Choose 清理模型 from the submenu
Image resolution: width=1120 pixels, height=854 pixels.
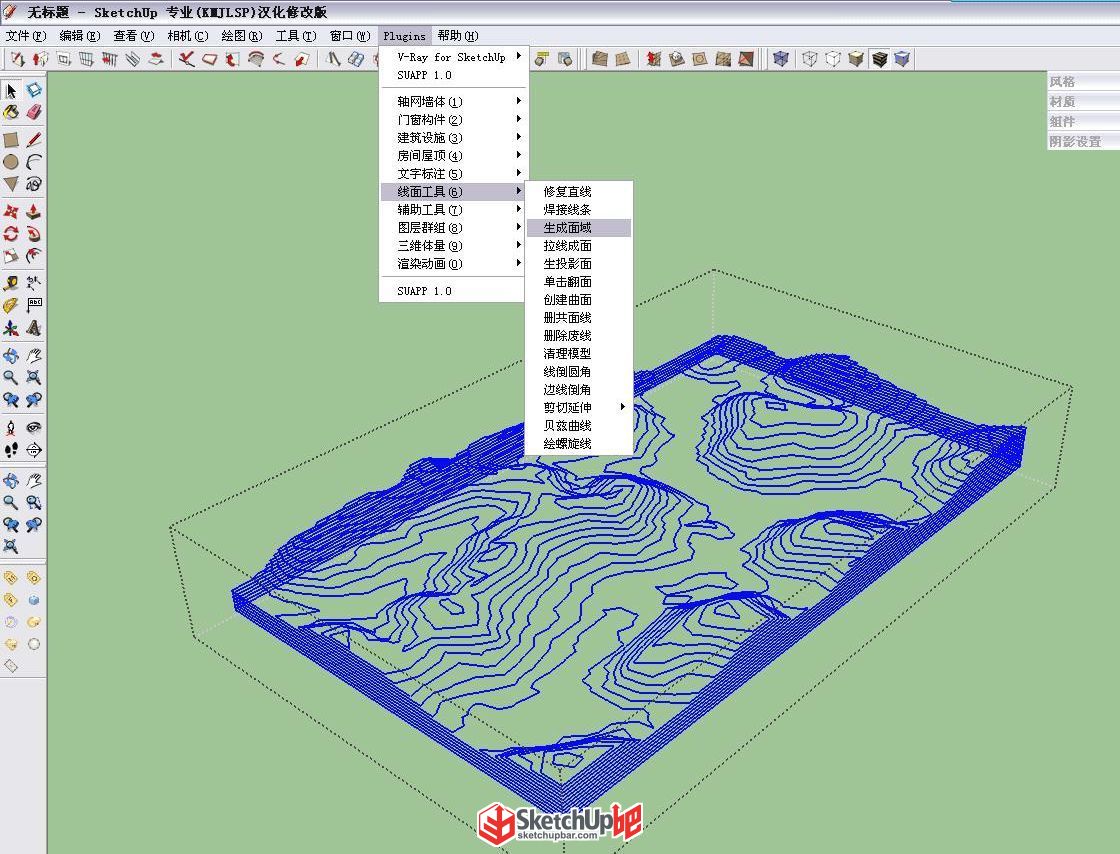click(579, 353)
